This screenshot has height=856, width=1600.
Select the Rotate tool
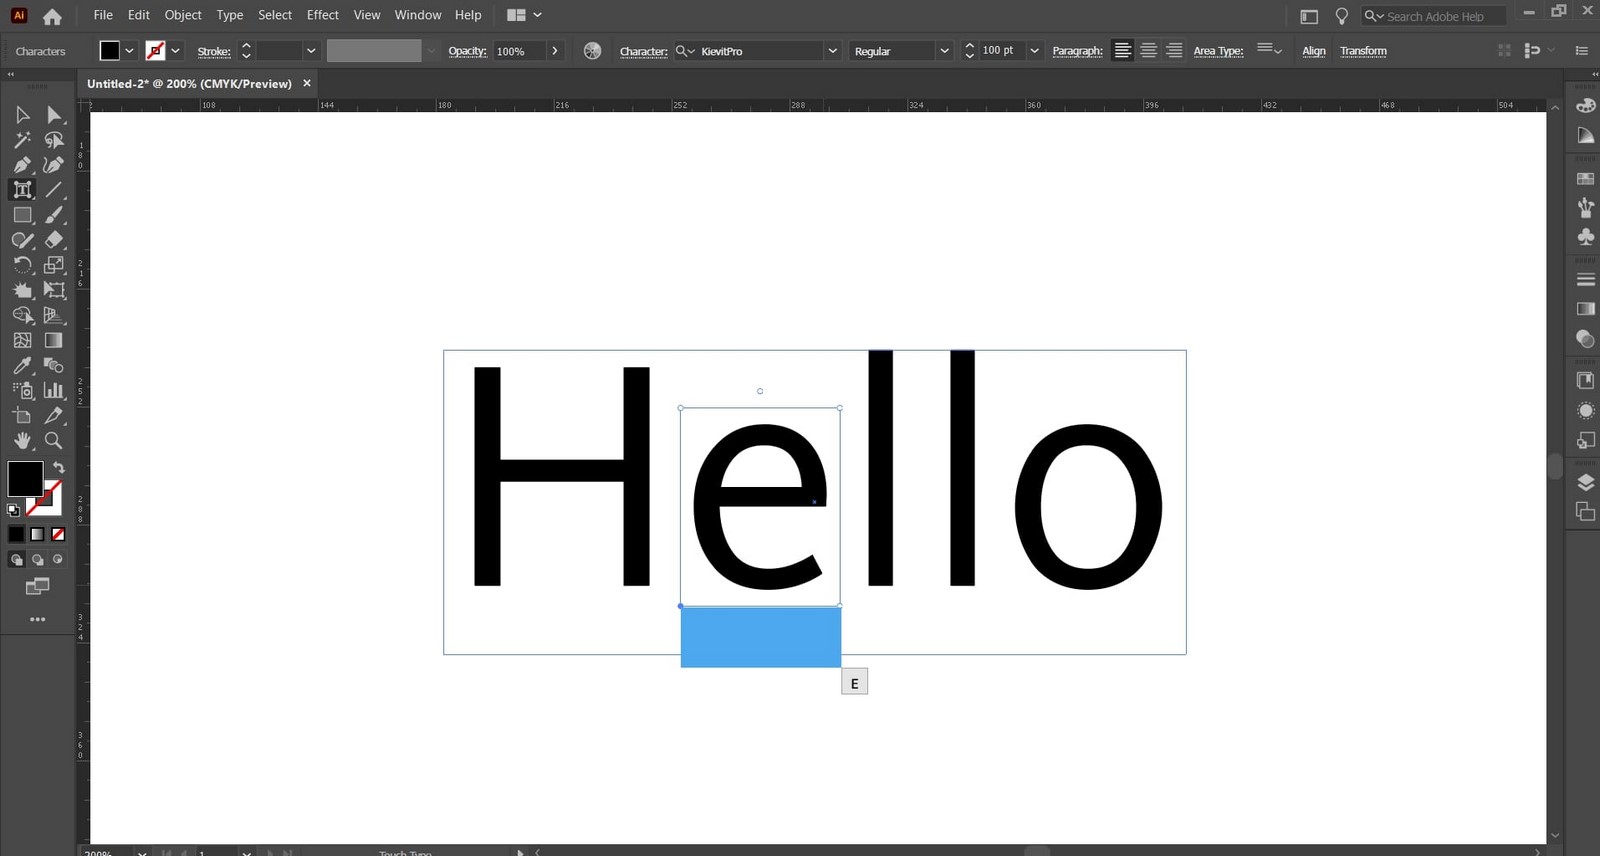(22, 265)
